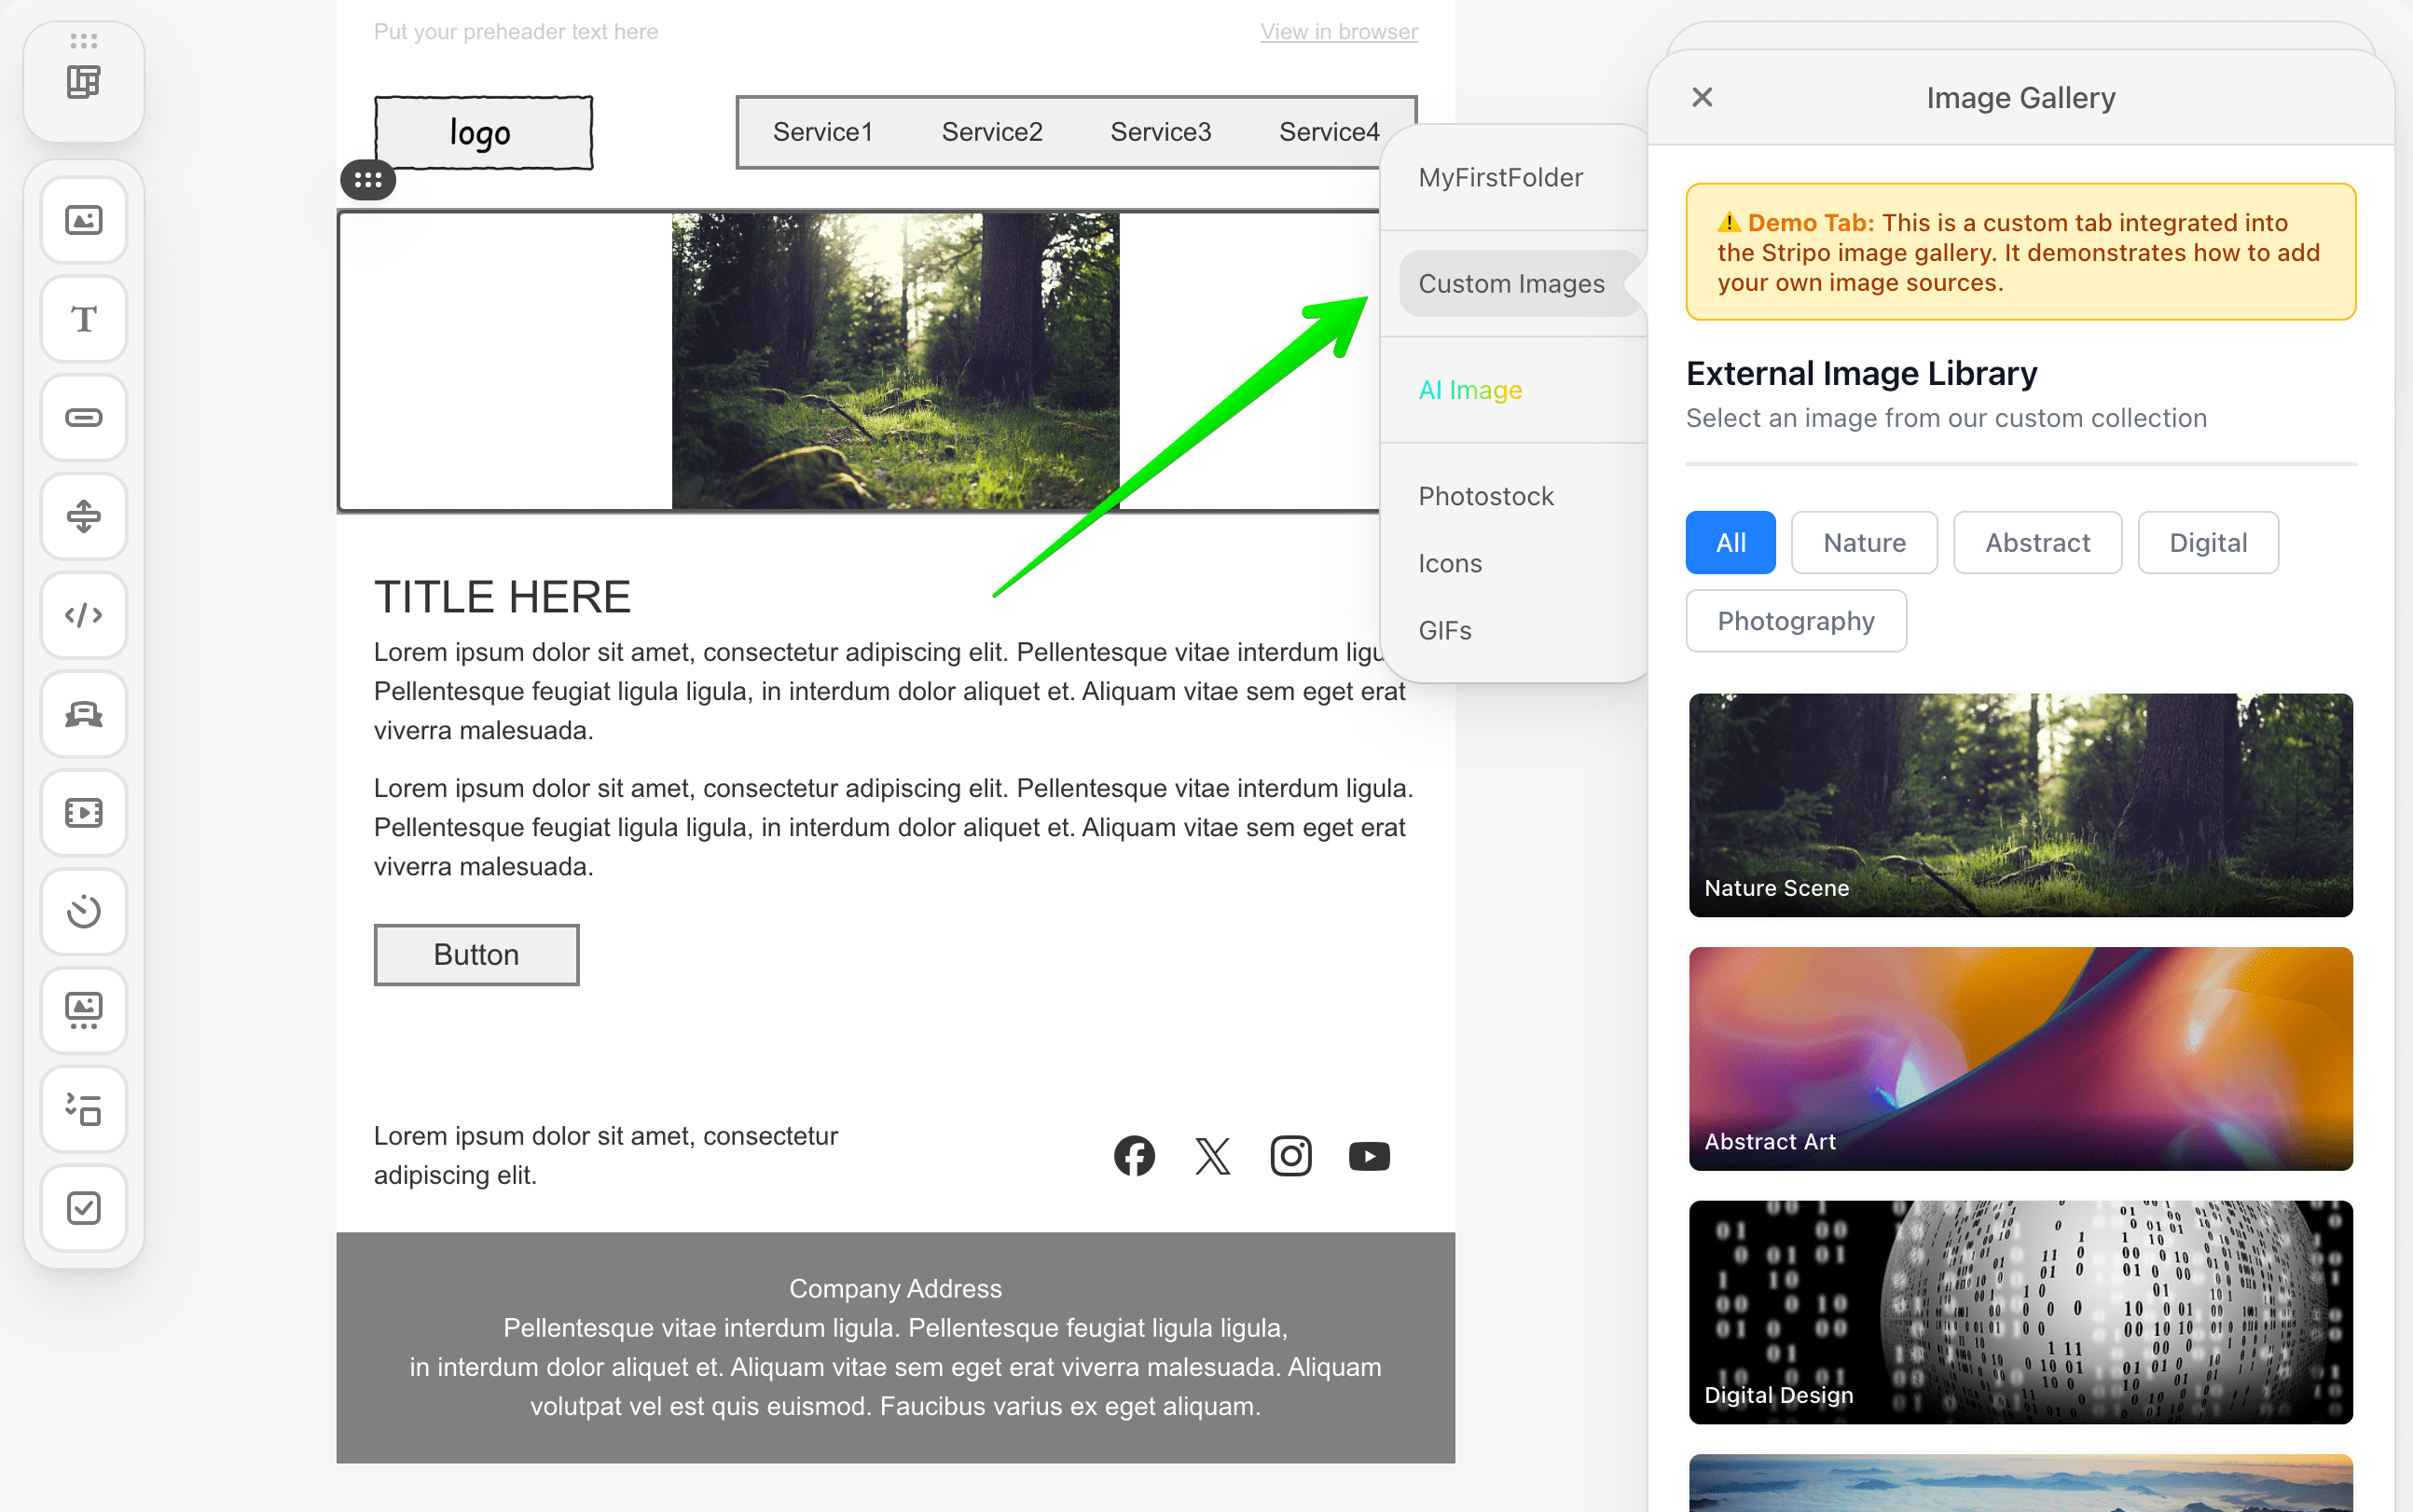The image size is (2413, 1512).
Task: Select the Spacer divider block icon
Action: (84, 516)
